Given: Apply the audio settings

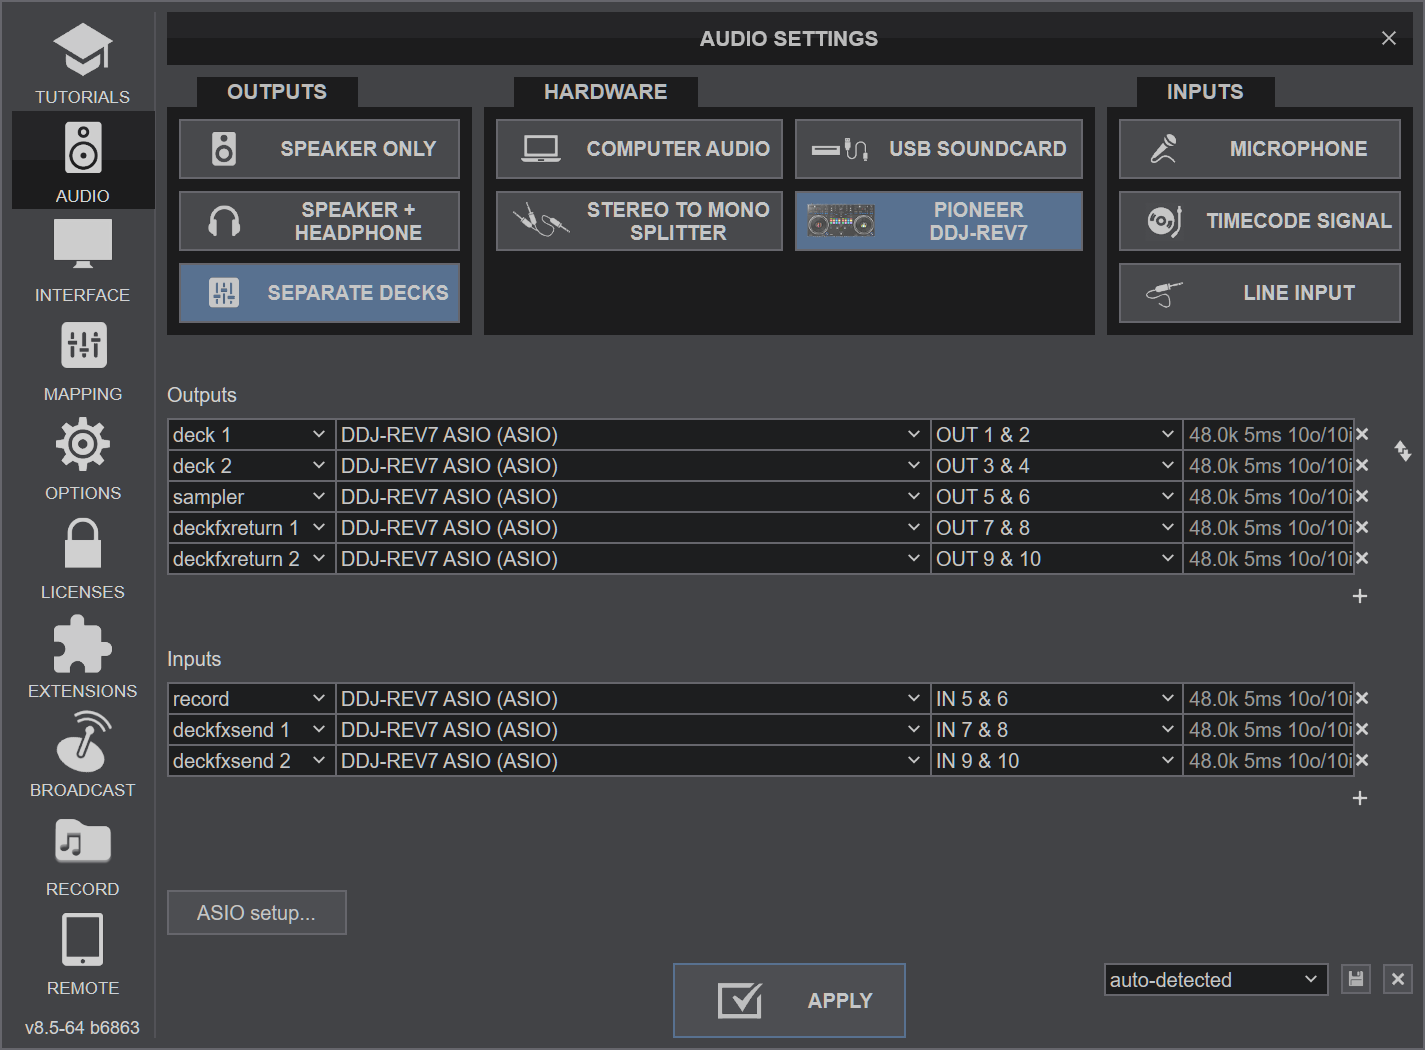Looking at the screenshot, I should coord(789,1000).
